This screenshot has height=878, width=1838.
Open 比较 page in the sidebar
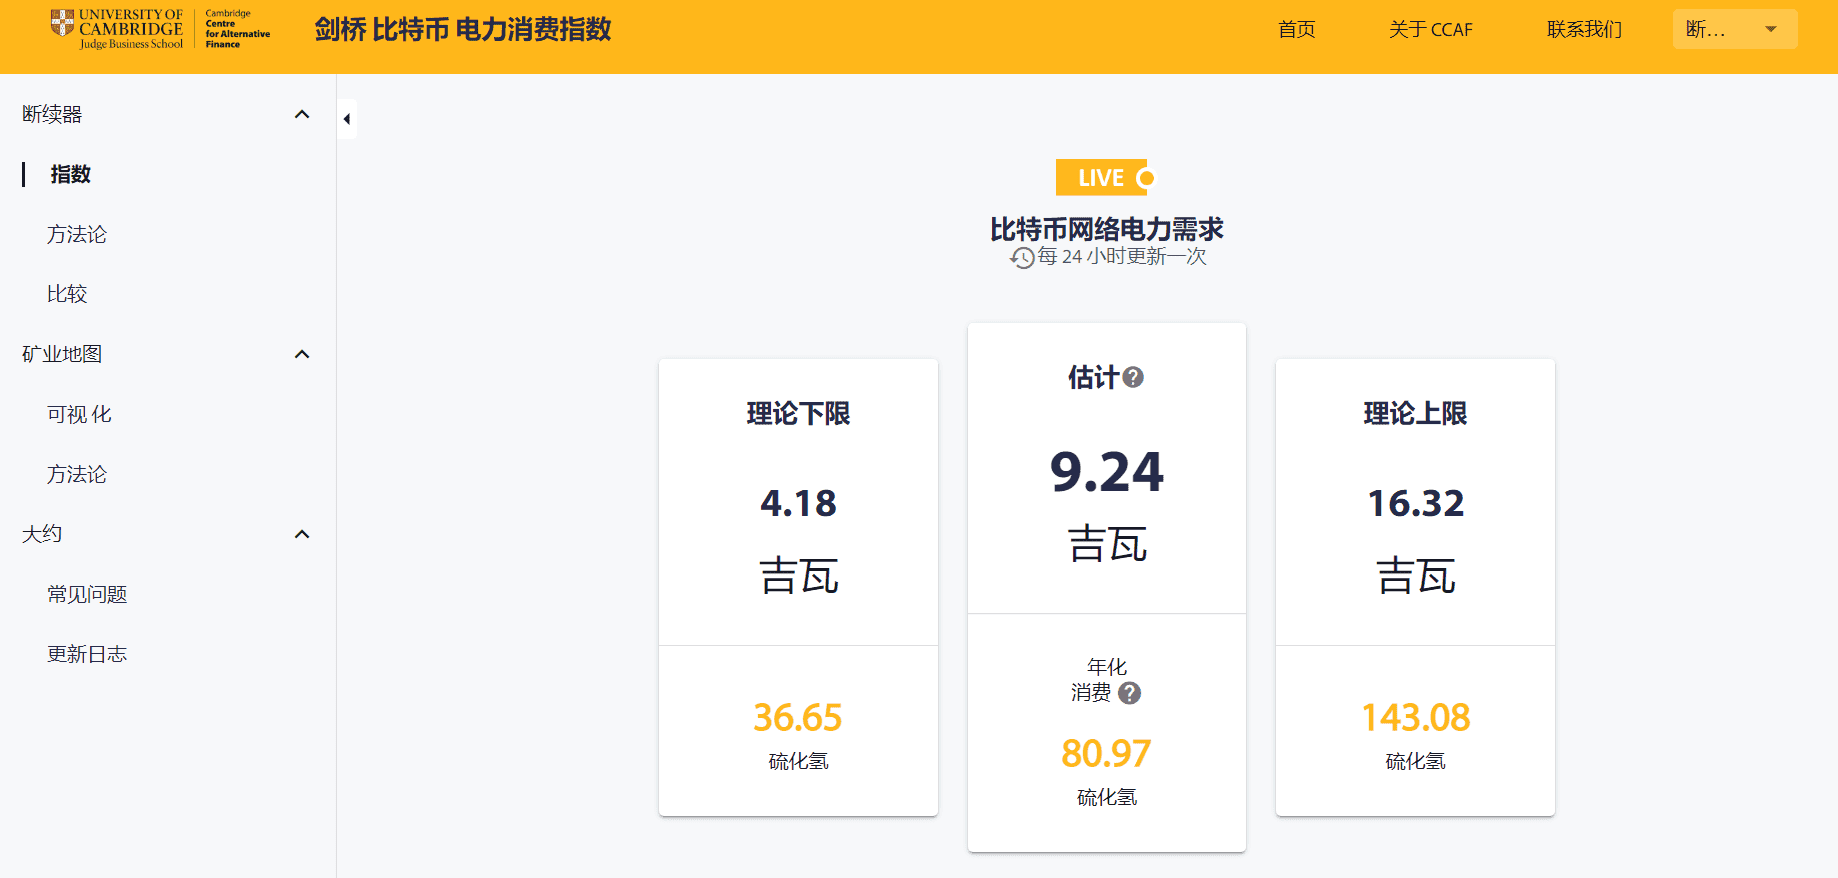point(67,294)
